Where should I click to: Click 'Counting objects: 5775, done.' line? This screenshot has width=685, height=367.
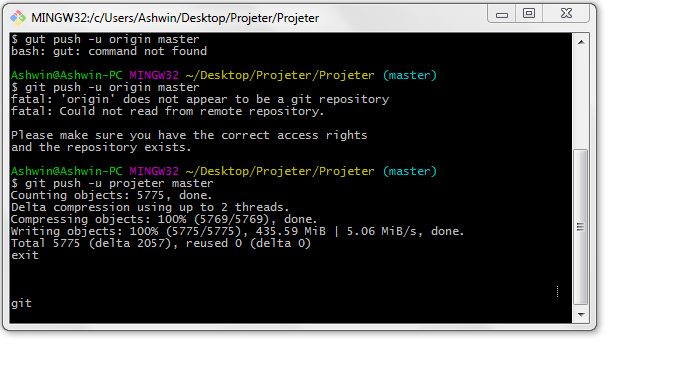pos(111,195)
